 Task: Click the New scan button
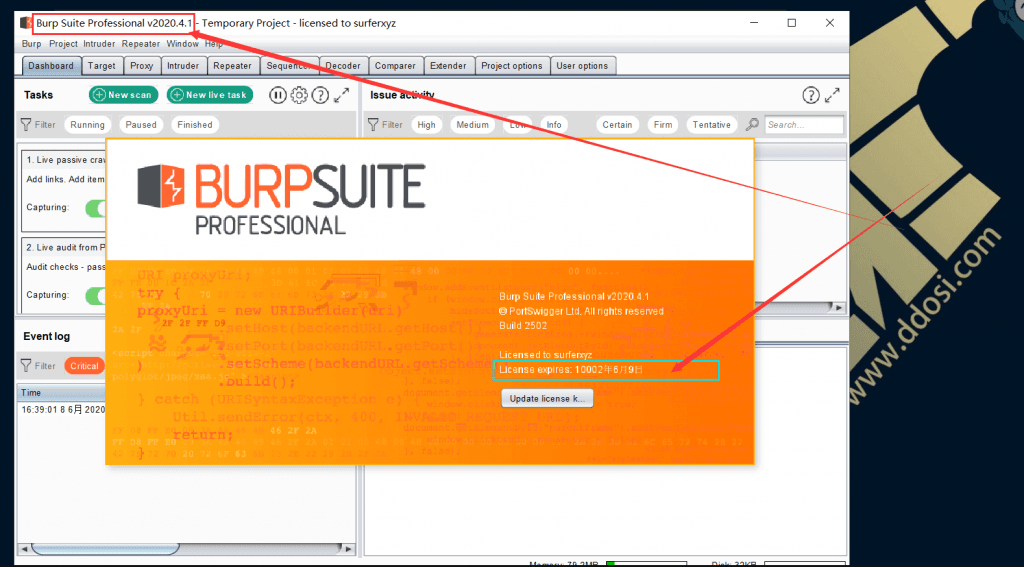[123, 95]
